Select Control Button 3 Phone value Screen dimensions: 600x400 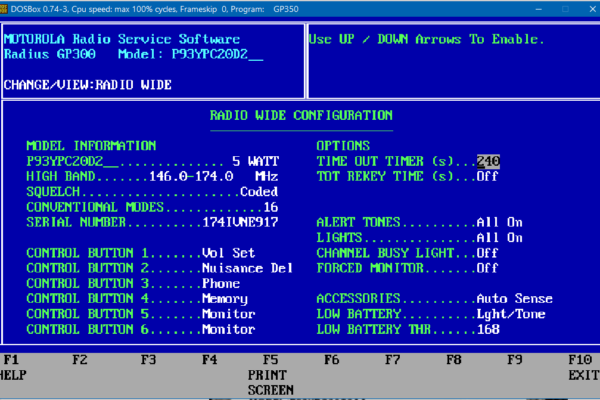pyautogui.click(x=221, y=283)
